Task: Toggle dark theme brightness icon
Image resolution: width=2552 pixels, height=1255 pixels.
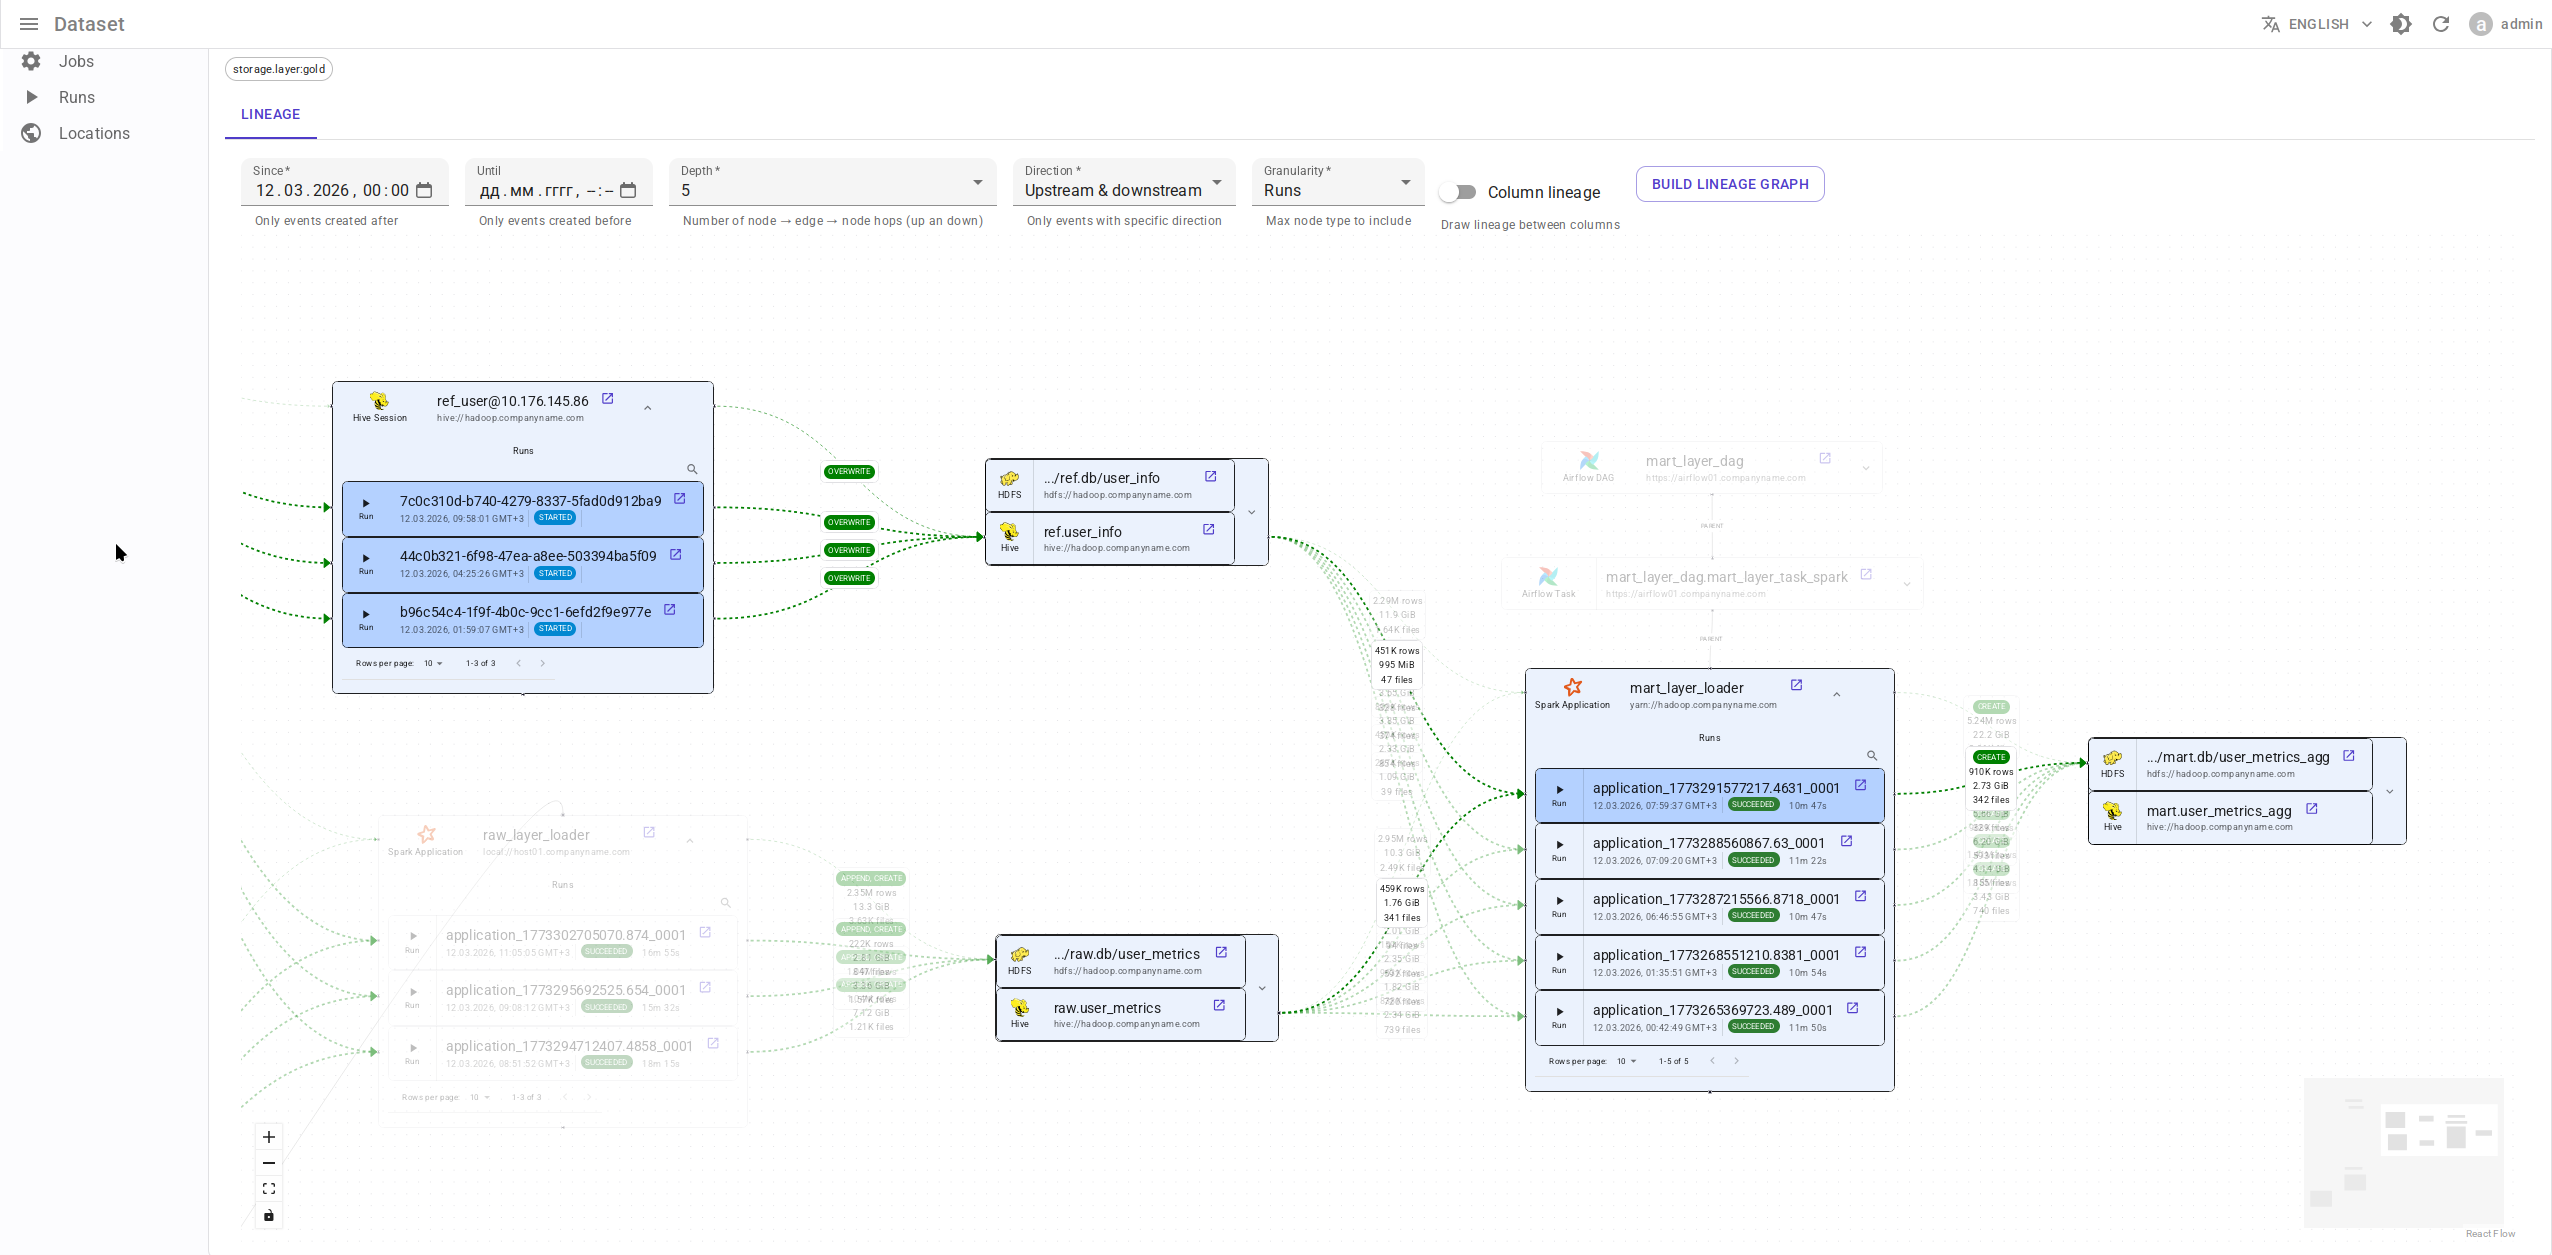Action: pos(2401,24)
